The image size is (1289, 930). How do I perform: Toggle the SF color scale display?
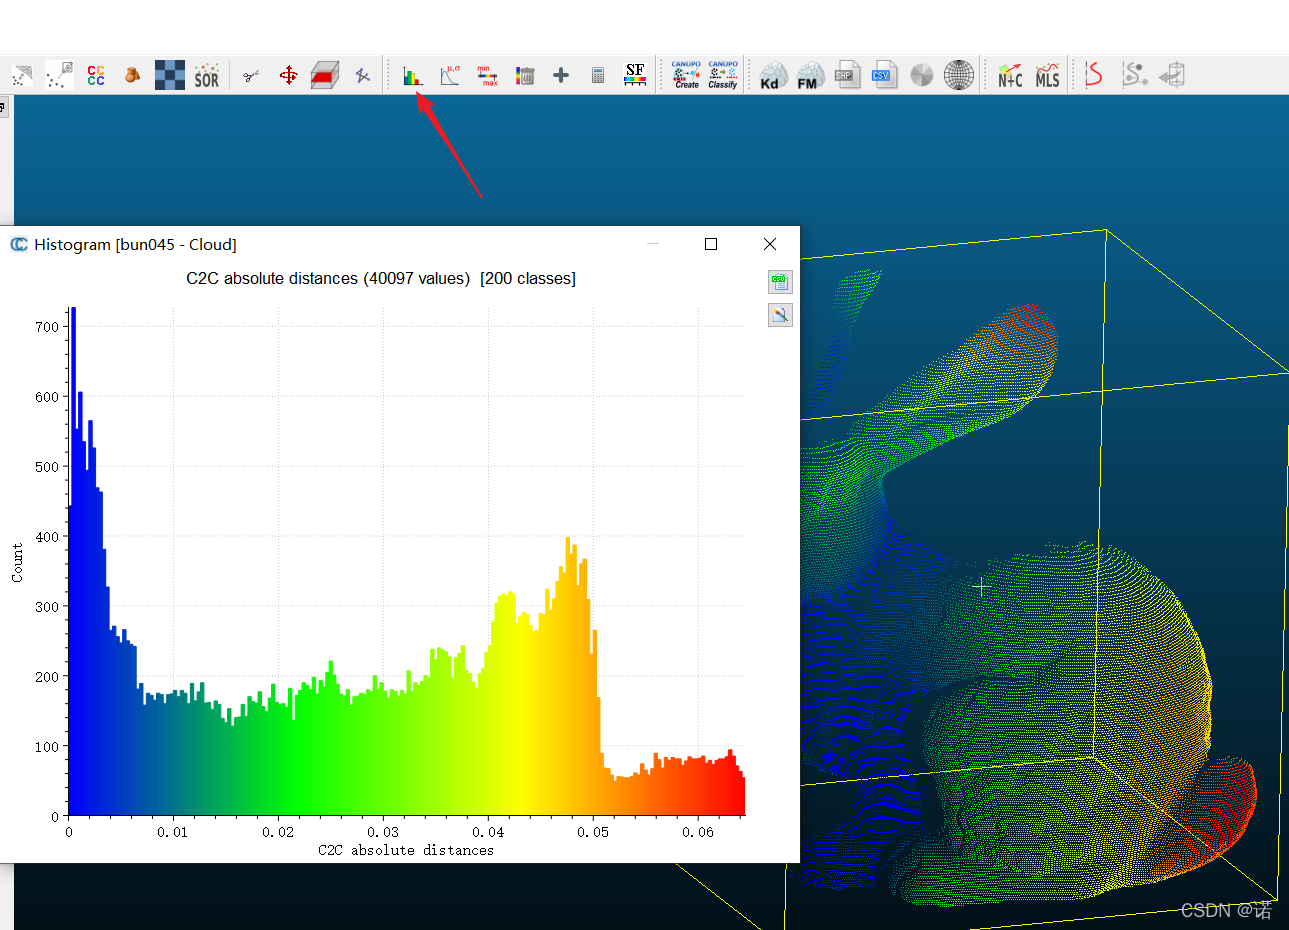(x=634, y=74)
